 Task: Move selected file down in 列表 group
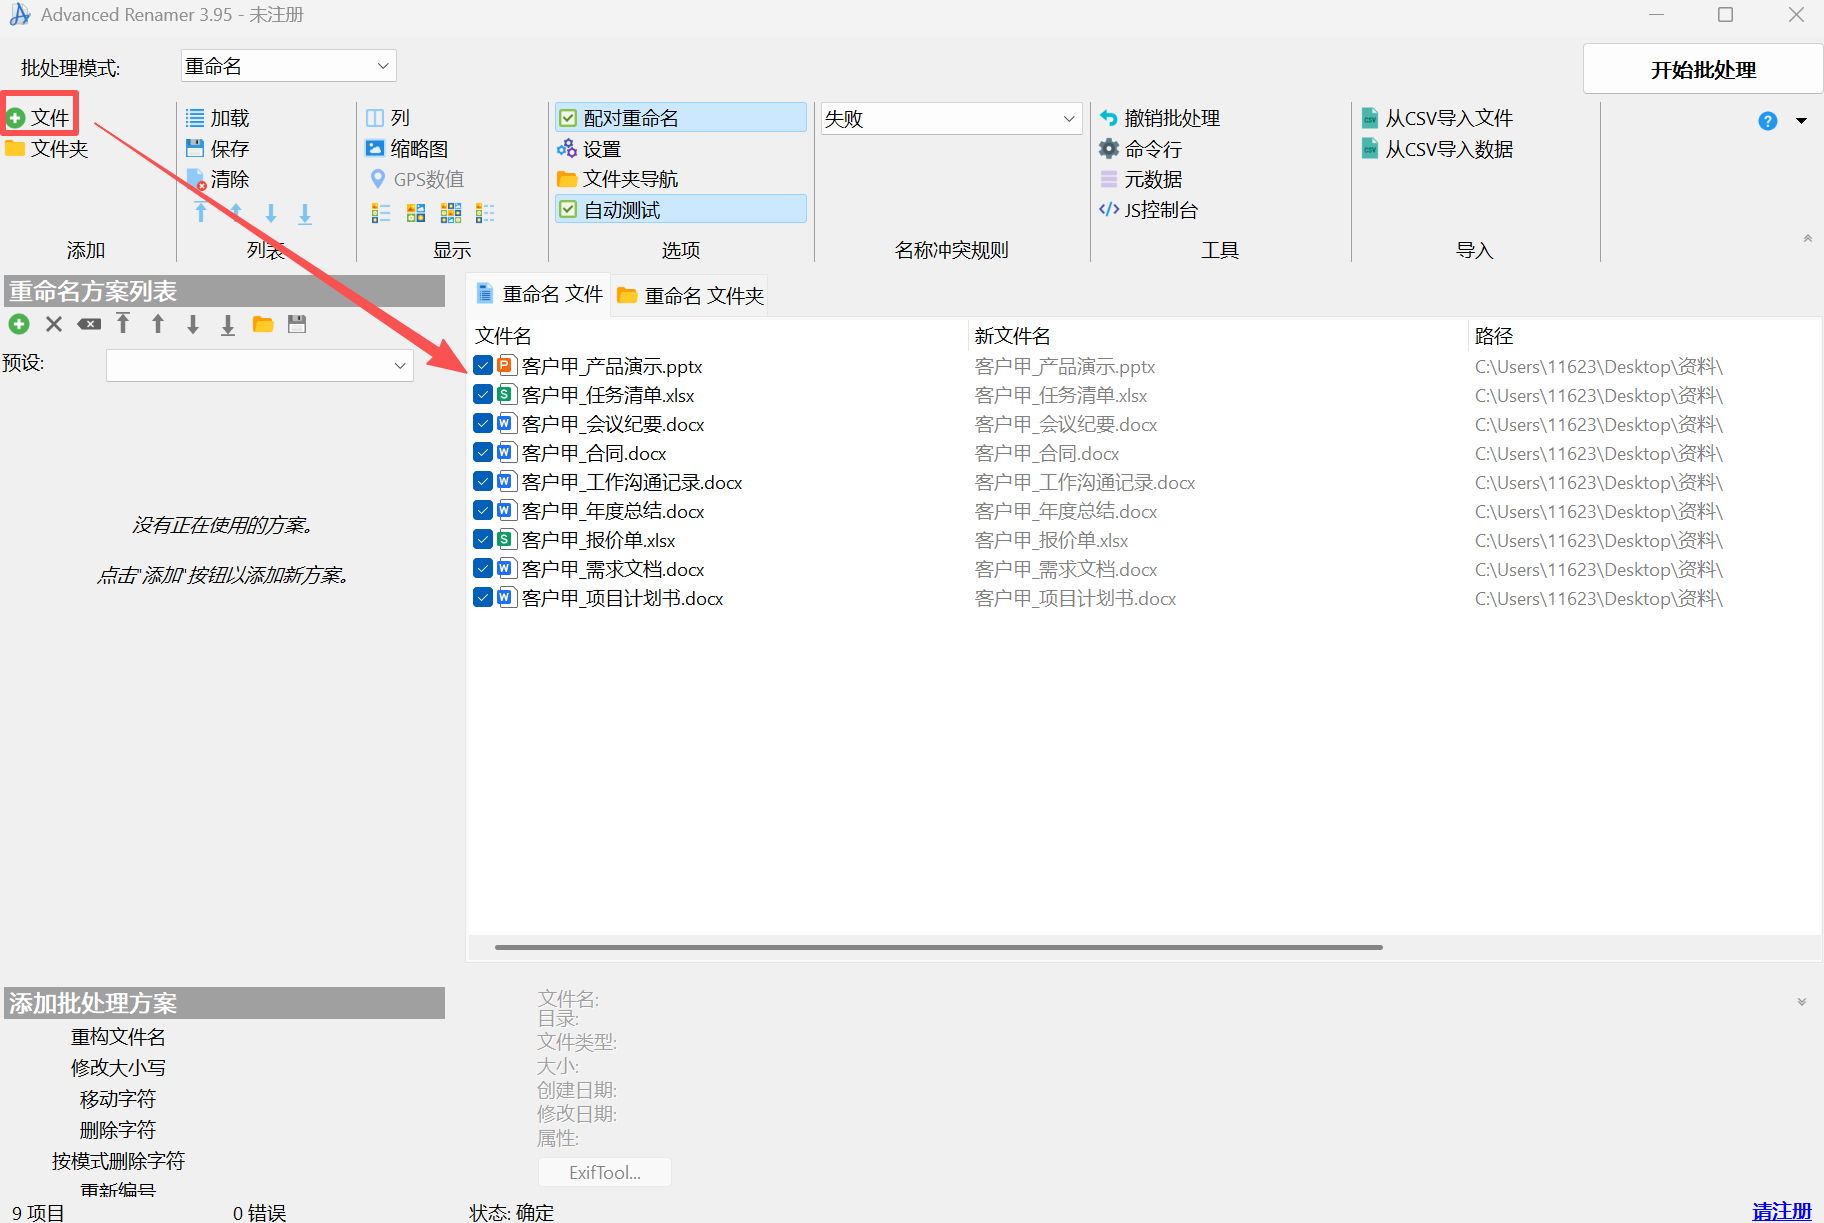point(271,213)
